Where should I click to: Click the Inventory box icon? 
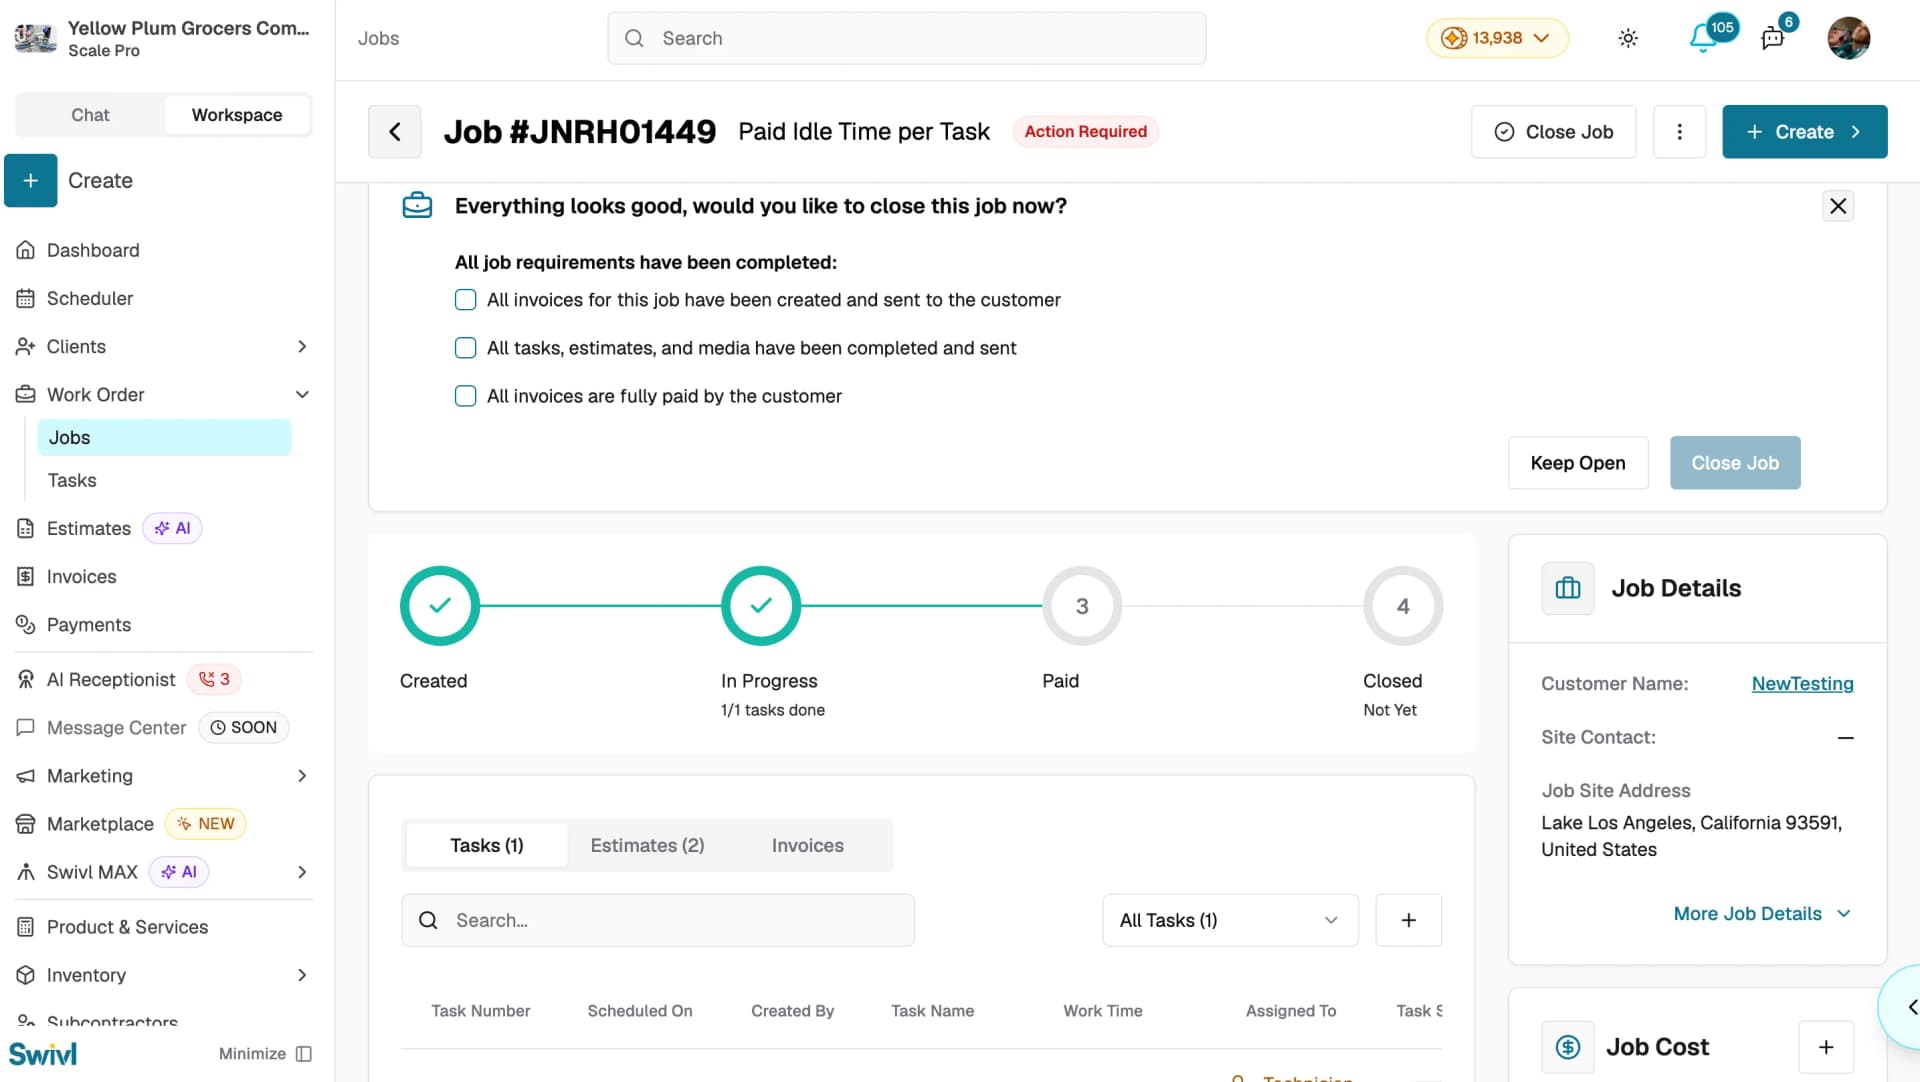[x=26, y=975]
